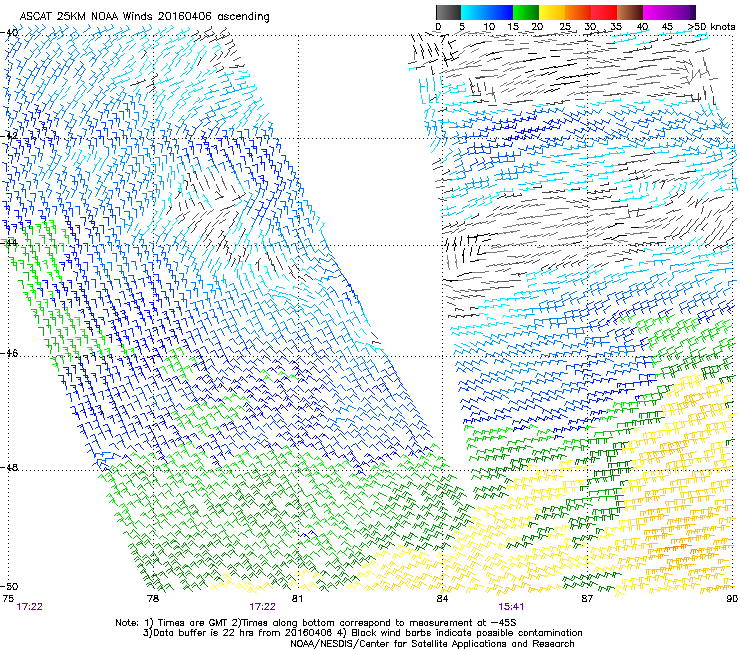Click the latitude label '-44'

point(9,243)
